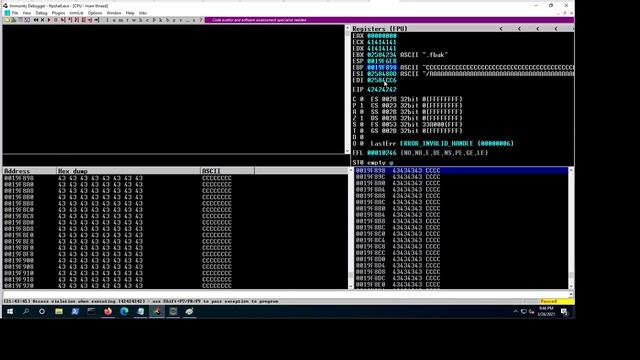Screen dimensions: 640x360
Task: Open the Command Prompt taskbar icon
Action: tap(91, 311)
